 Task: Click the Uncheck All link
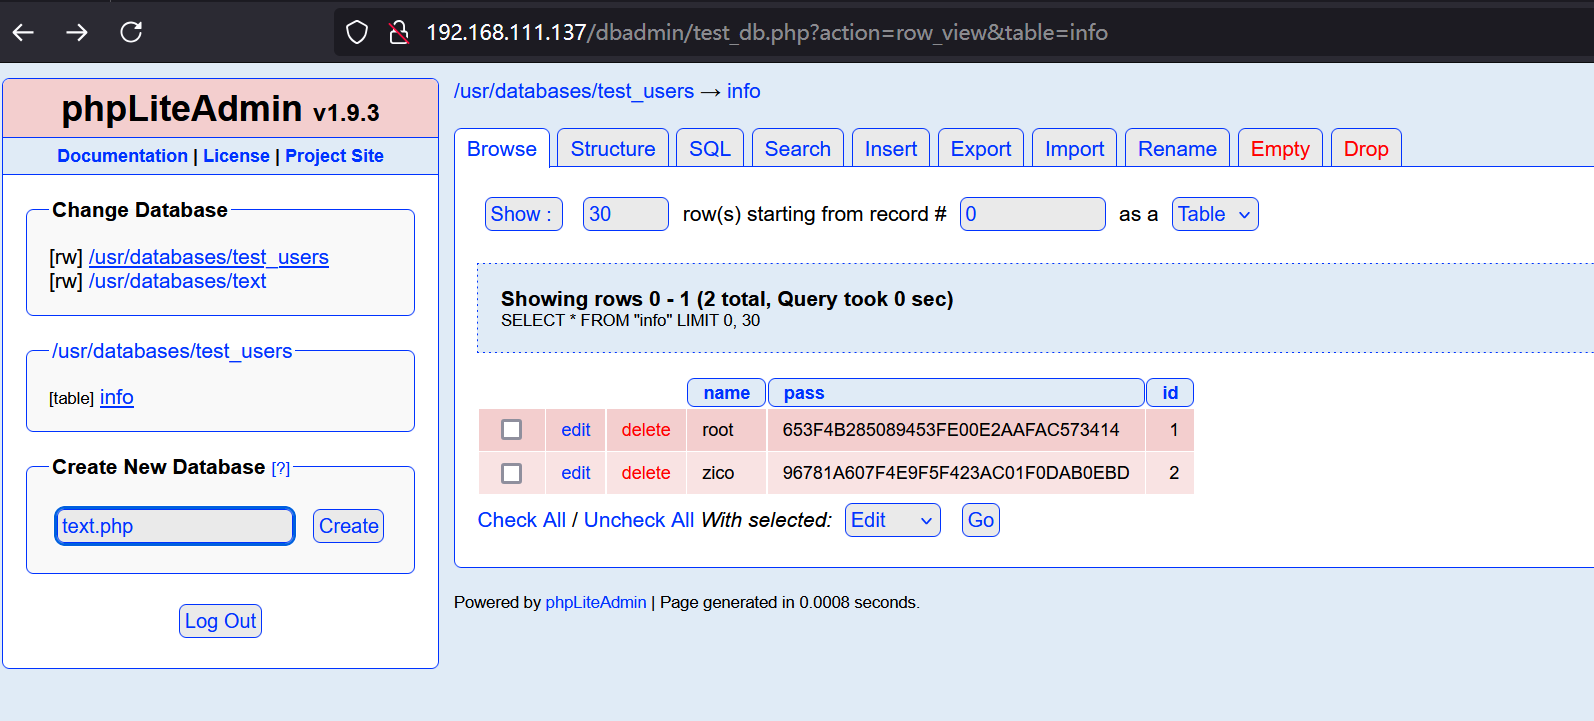639,520
